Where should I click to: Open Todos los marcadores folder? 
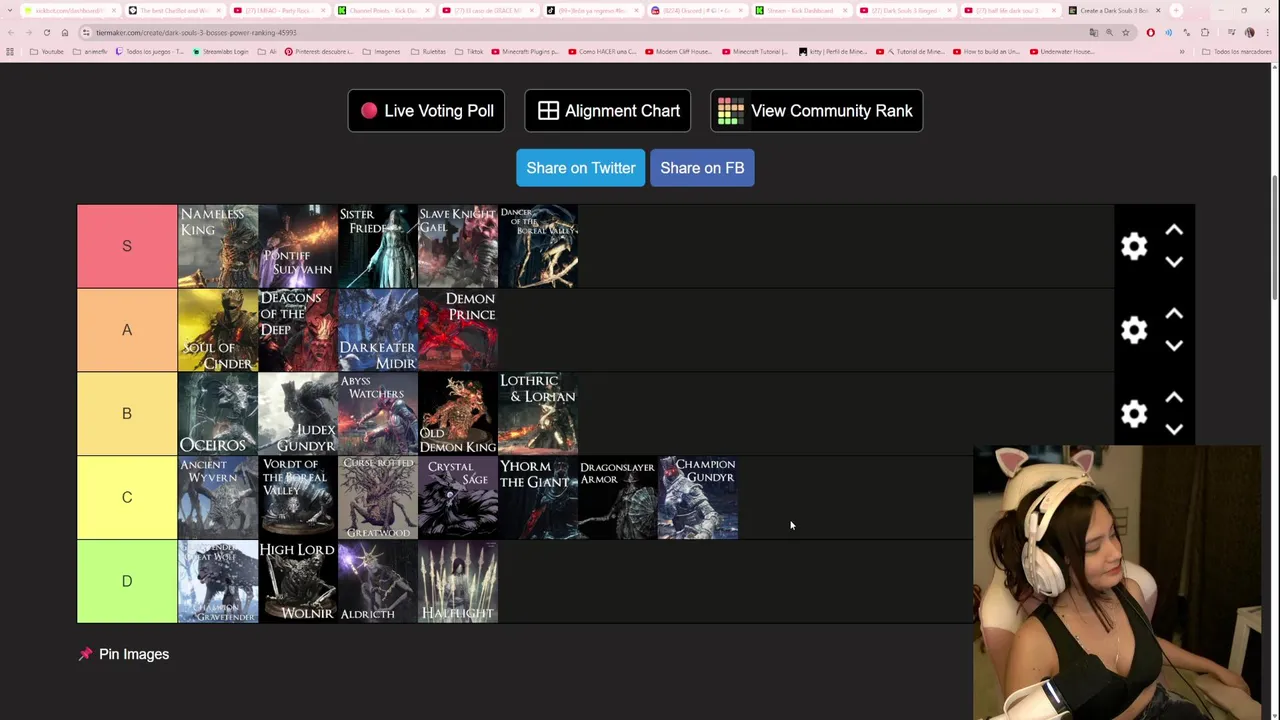click(x=1237, y=51)
